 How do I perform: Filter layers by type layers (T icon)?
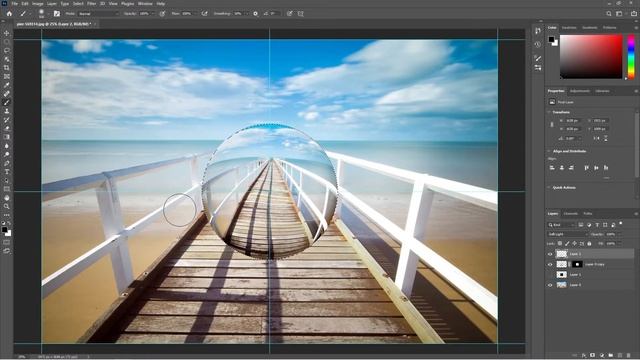(x=597, y=225)
